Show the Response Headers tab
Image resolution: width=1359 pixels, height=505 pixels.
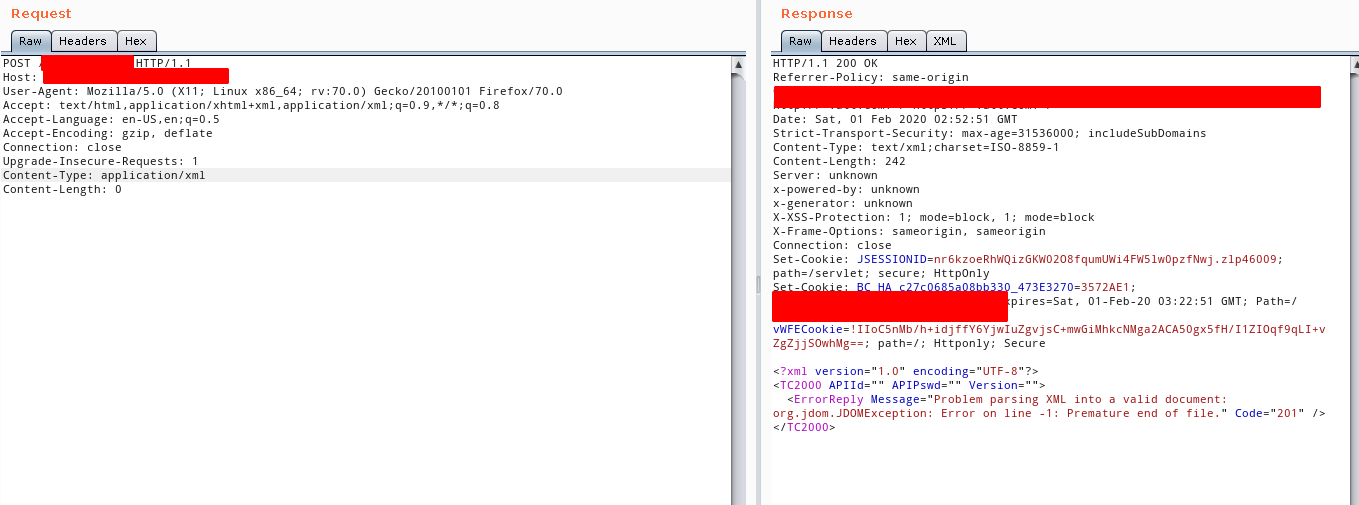point(853,41)
